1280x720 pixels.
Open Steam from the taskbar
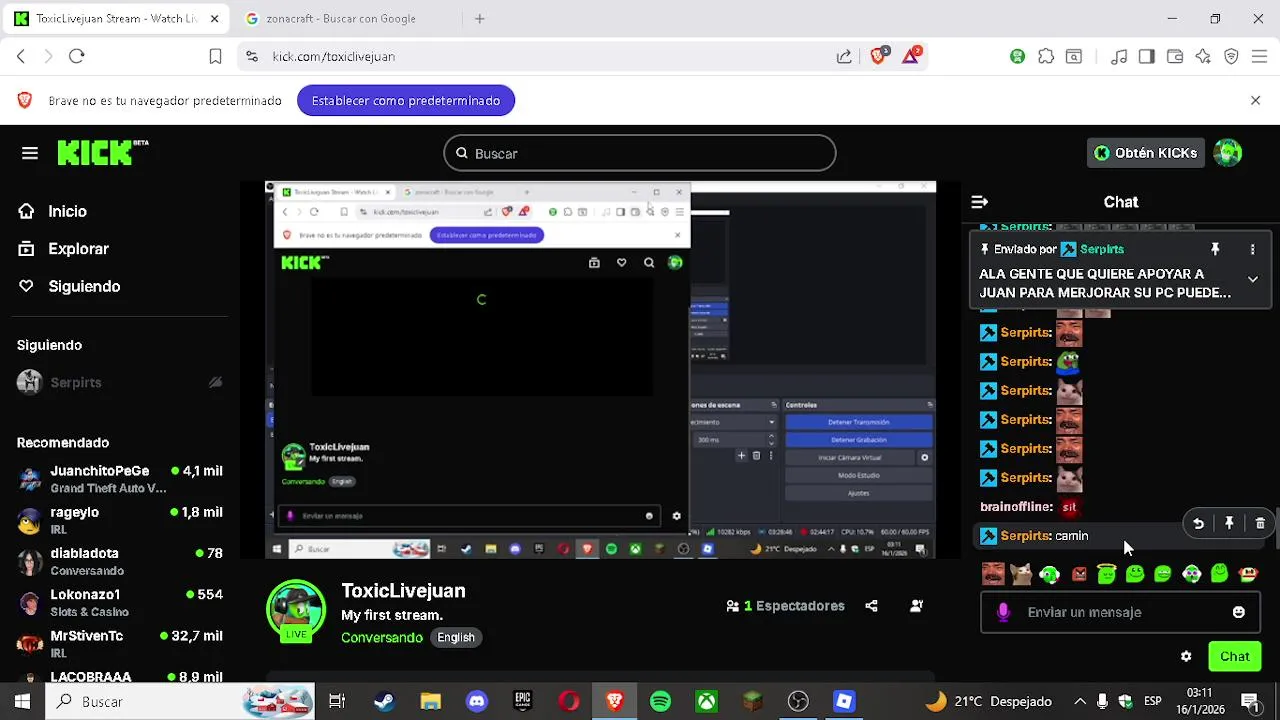384,702
